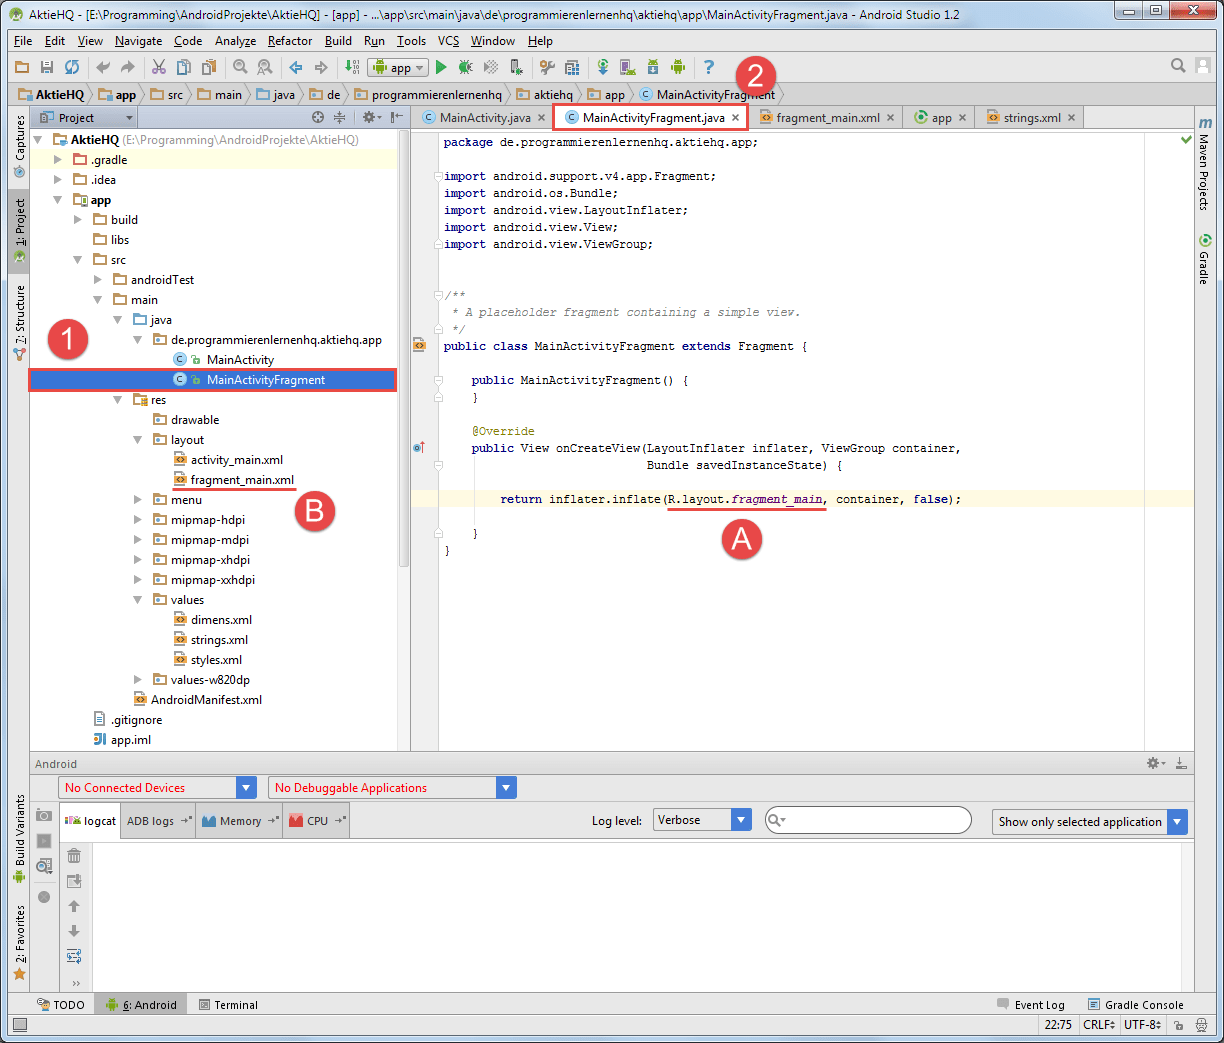Collapse the layout folder in the project tree
This screenshot has width=1224, height=1043.
click(137, 439)
